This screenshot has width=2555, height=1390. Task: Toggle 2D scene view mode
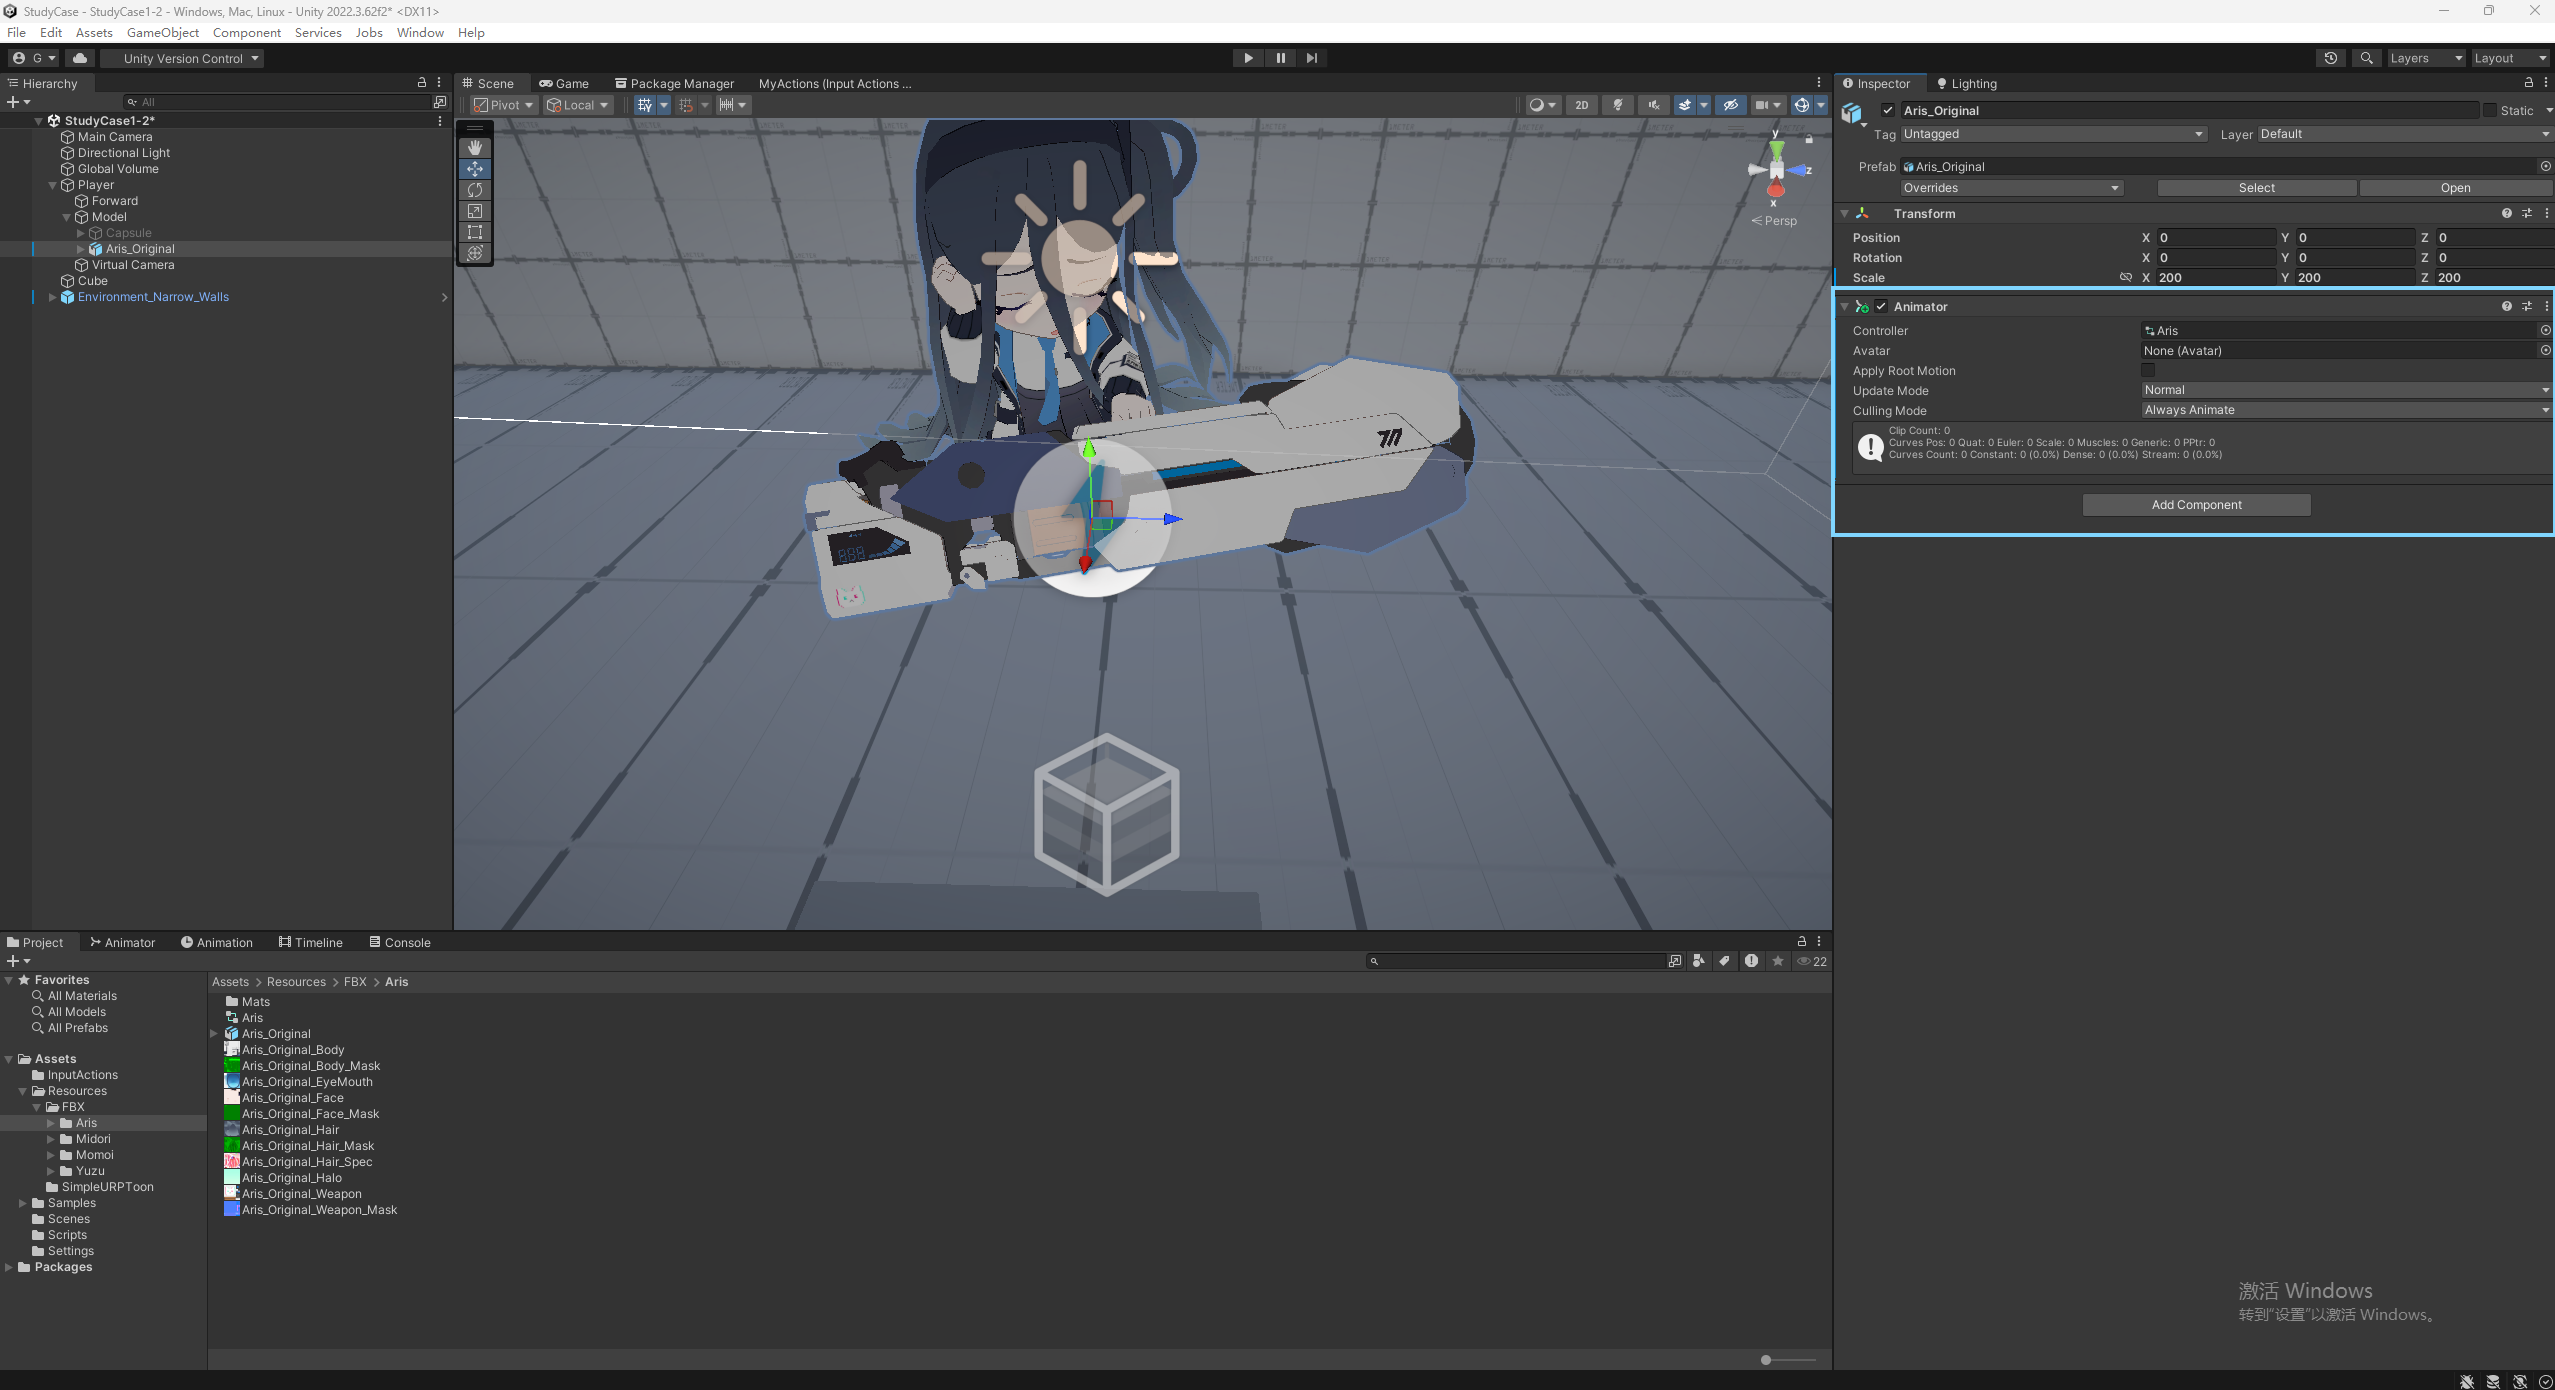point(1581,105)
